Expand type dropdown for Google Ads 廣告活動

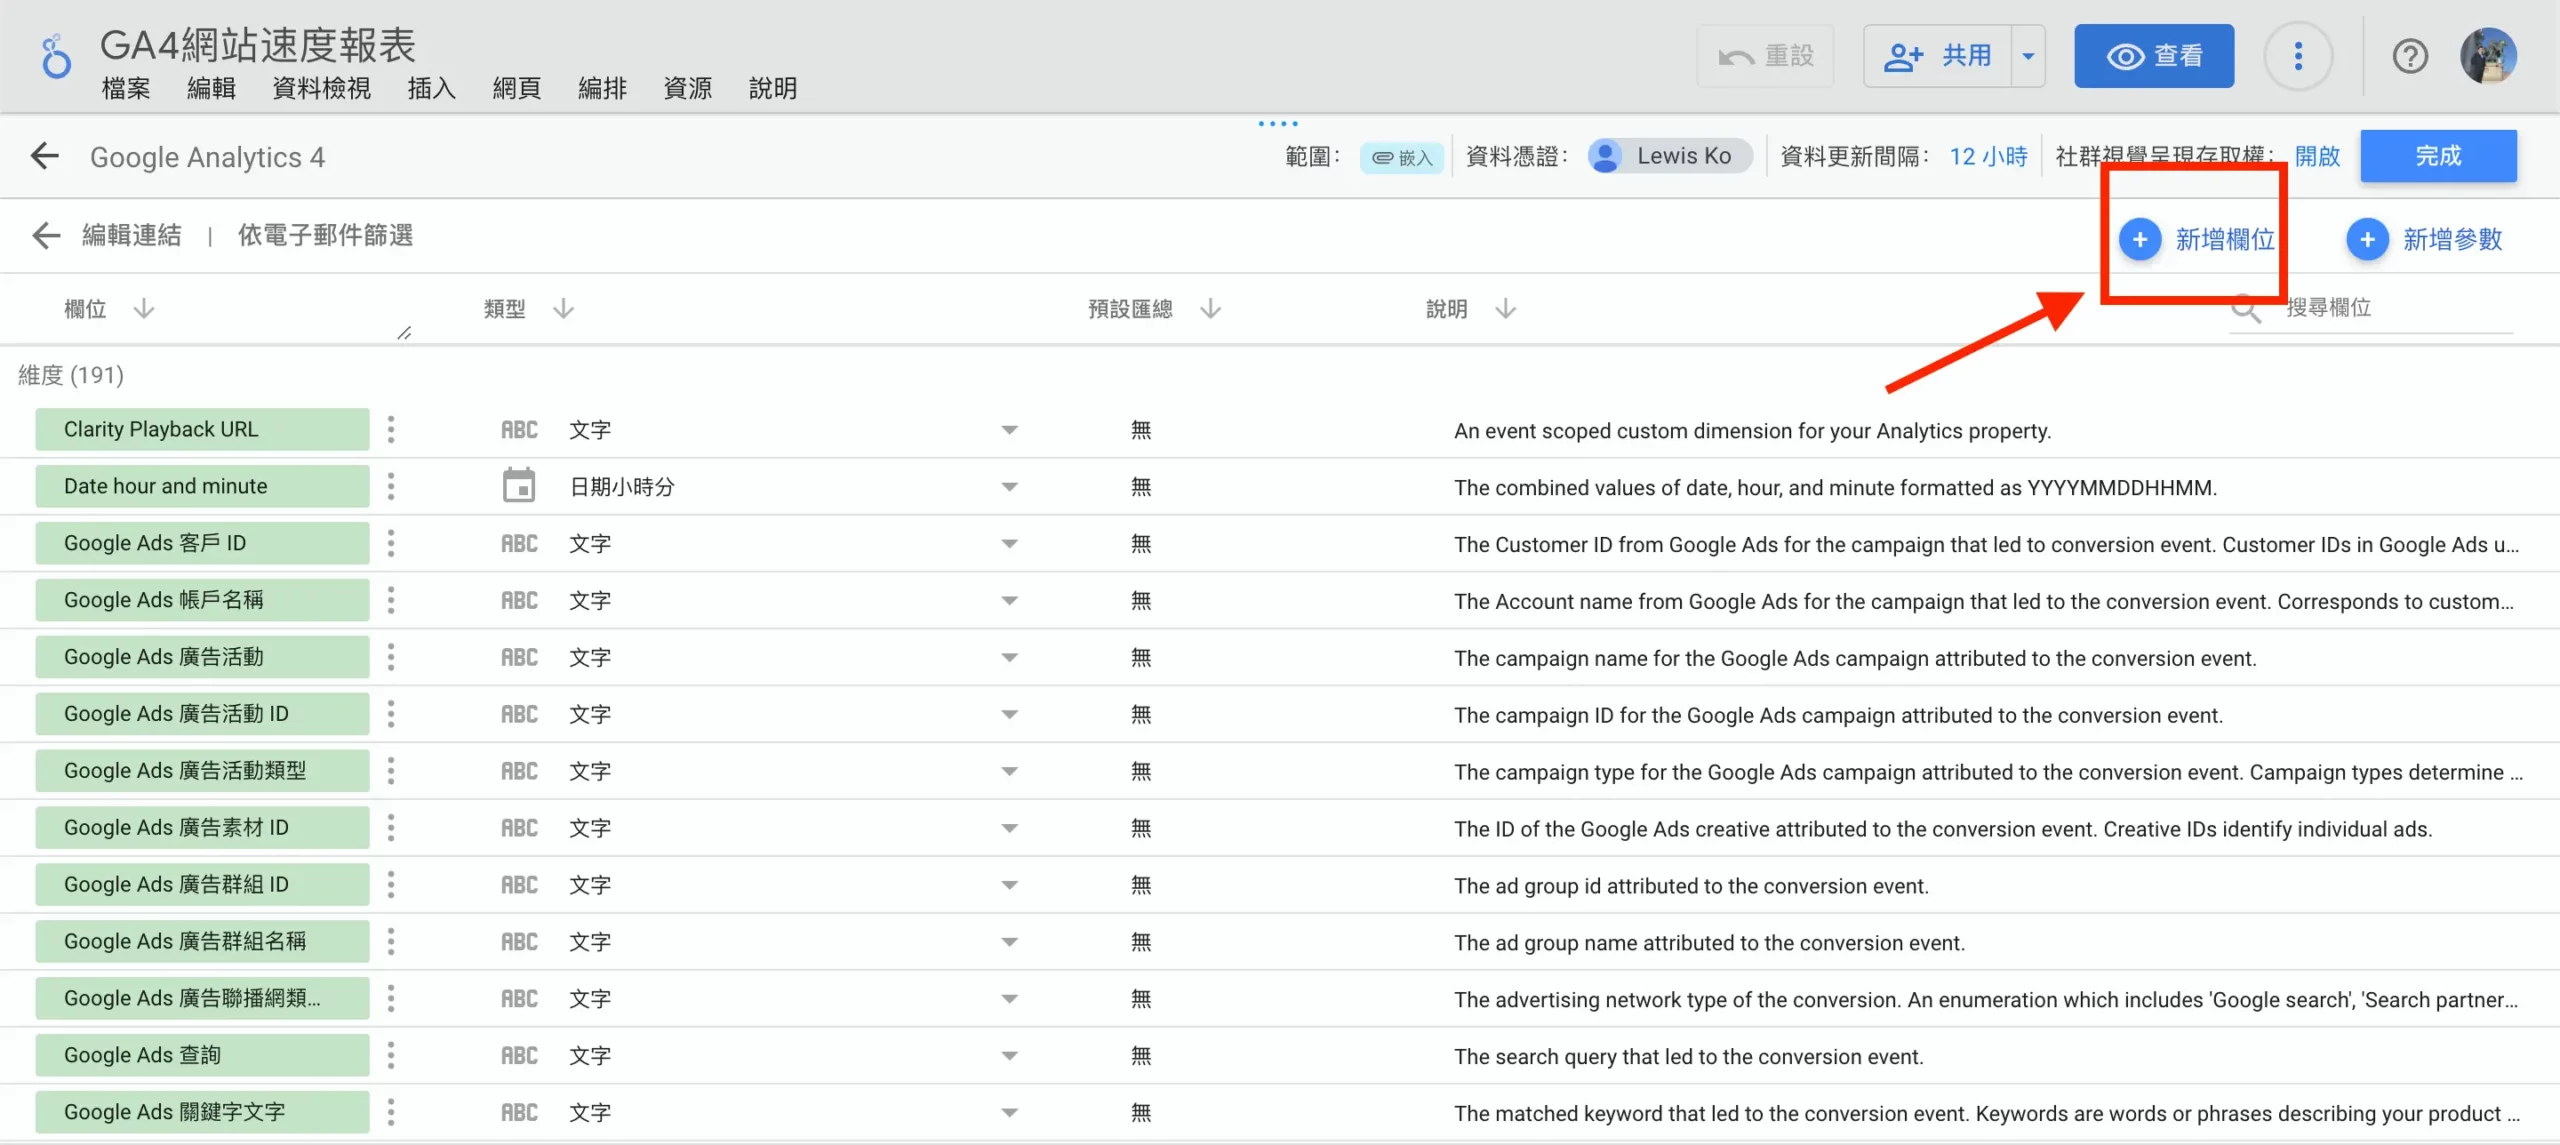(x=1009, y=658)
